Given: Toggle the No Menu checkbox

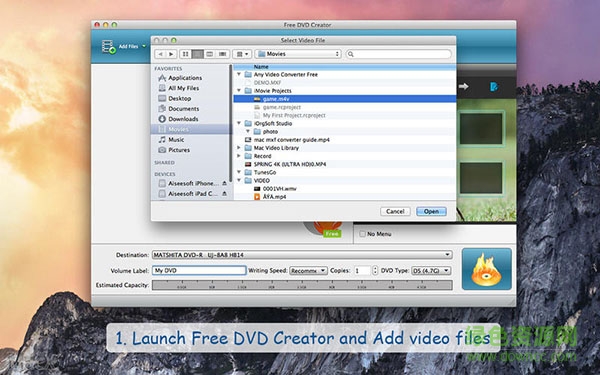Looking at the screenshot, I should click(x=362, y=234).
